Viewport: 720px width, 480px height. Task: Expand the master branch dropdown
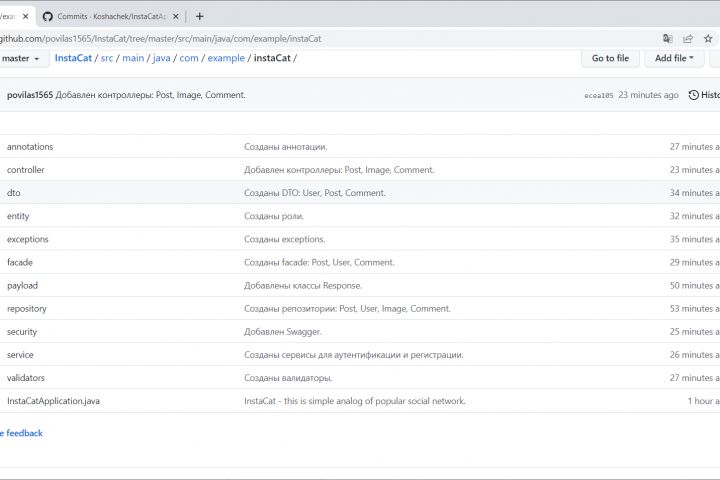coord(20,58)
